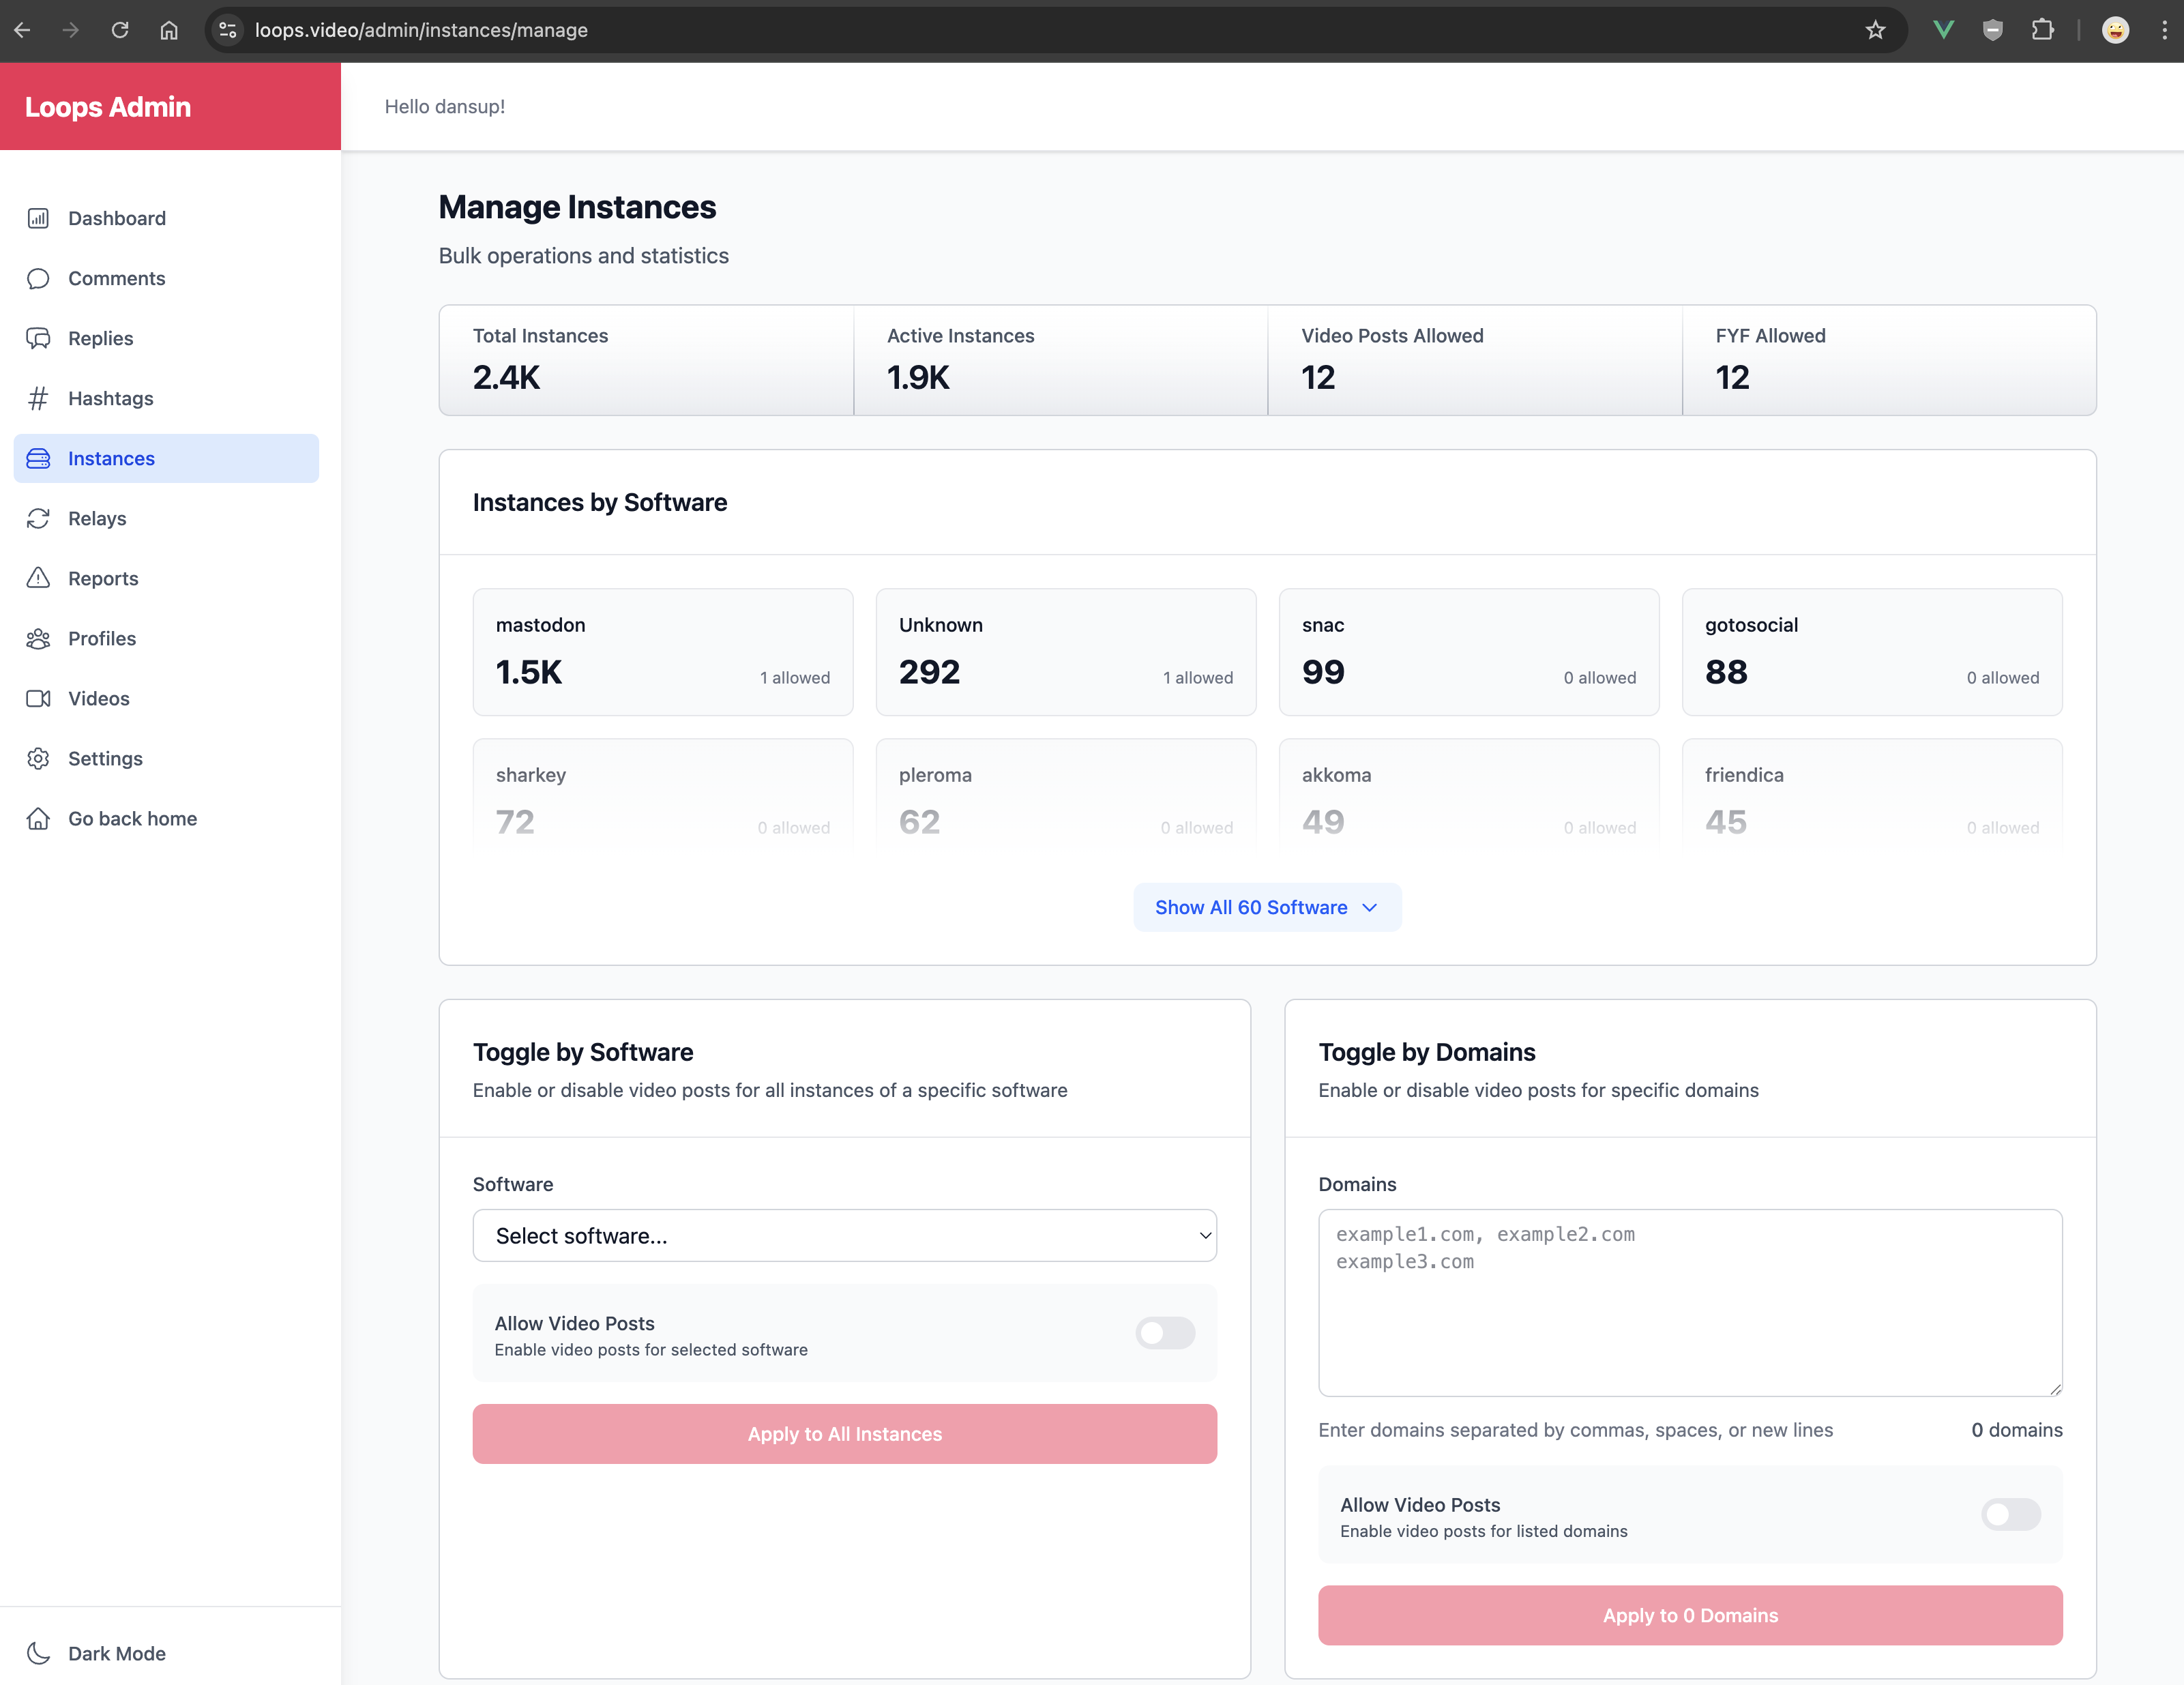
Task: Open the browser three-dot menu
Action: click(2164, 30)
